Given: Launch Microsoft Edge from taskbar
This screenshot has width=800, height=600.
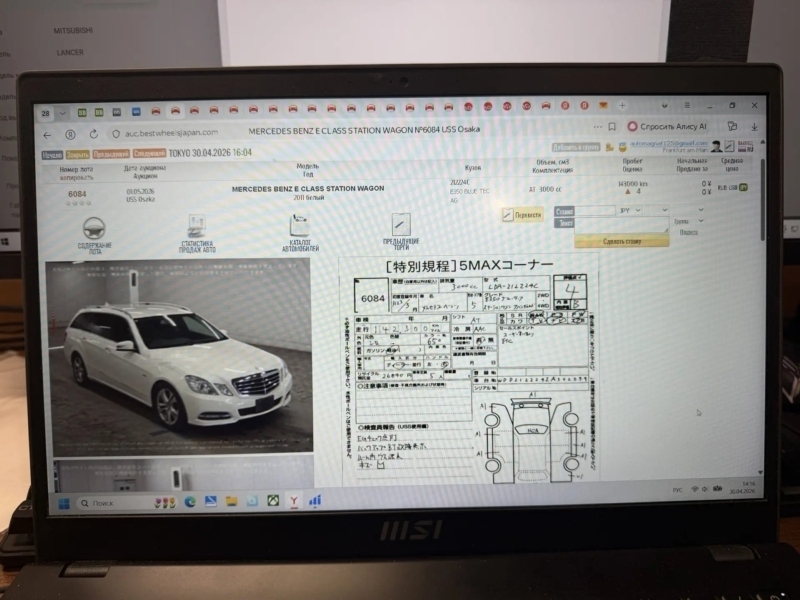Looking at the screenshot, I should click(x=190, y=503).
